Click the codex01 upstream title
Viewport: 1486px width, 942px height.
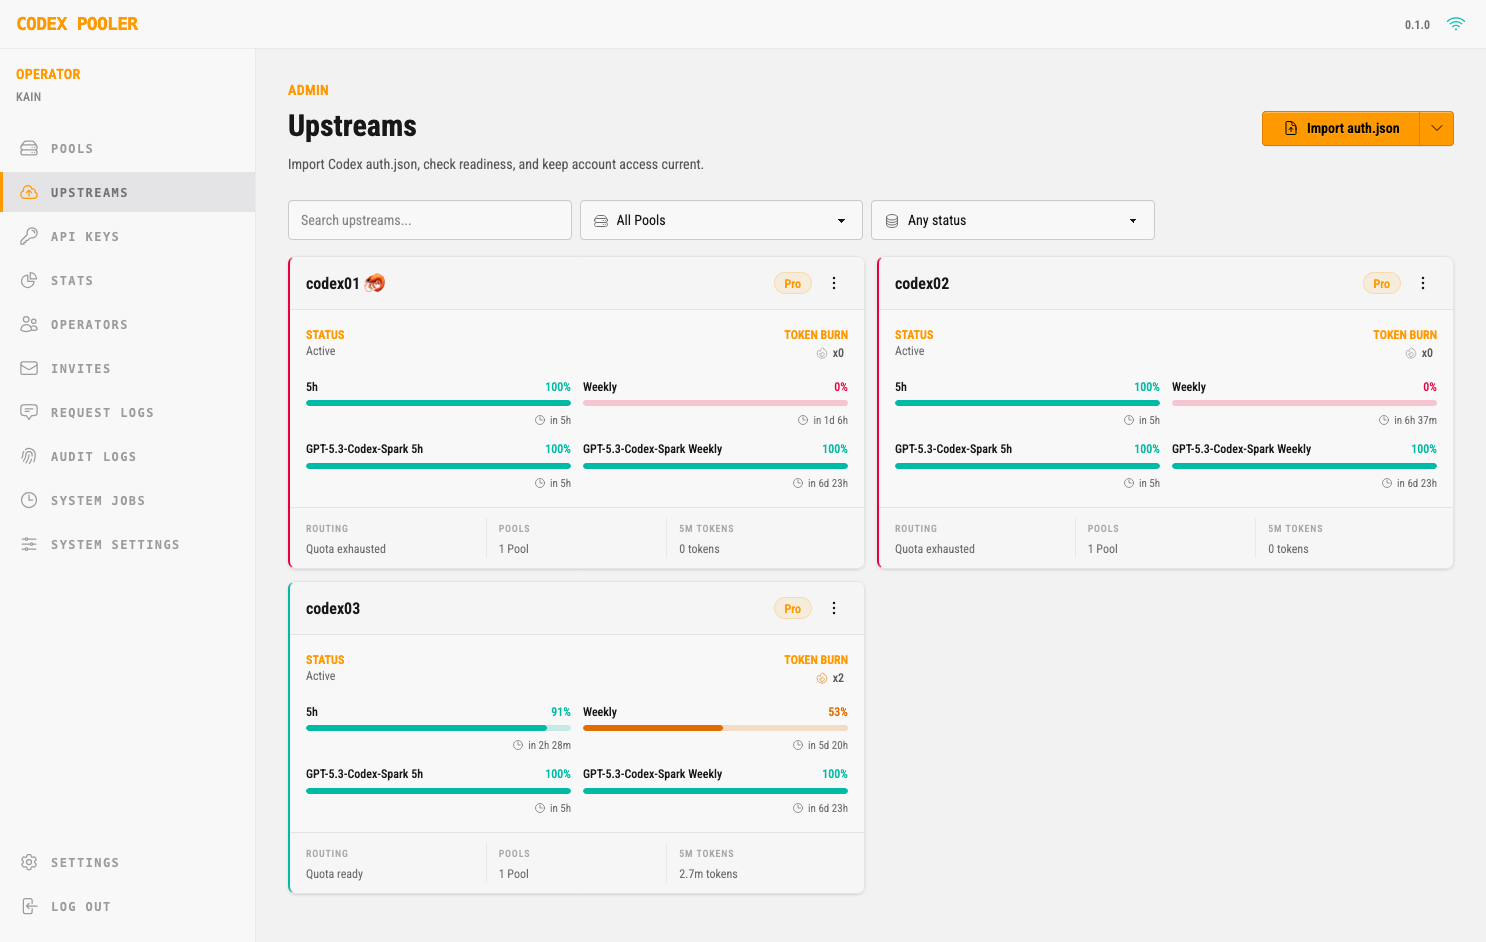333,283
